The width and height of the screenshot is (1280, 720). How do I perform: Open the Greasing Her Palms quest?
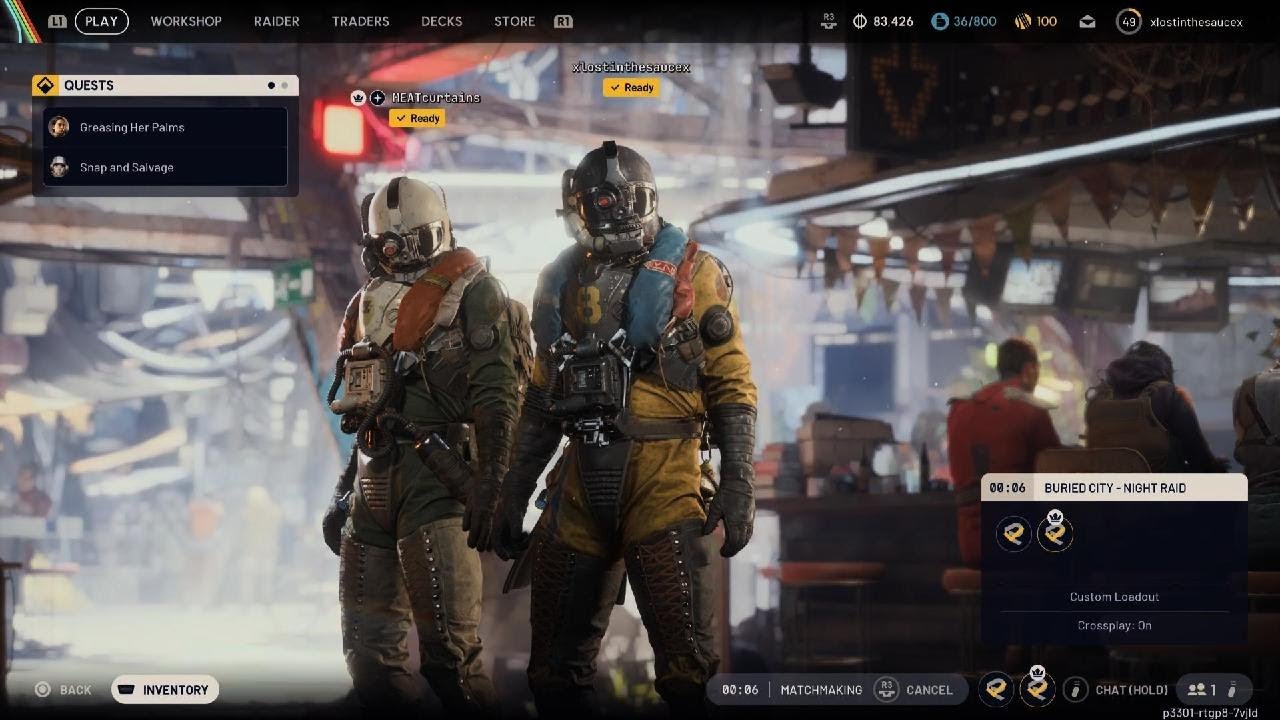166,127
